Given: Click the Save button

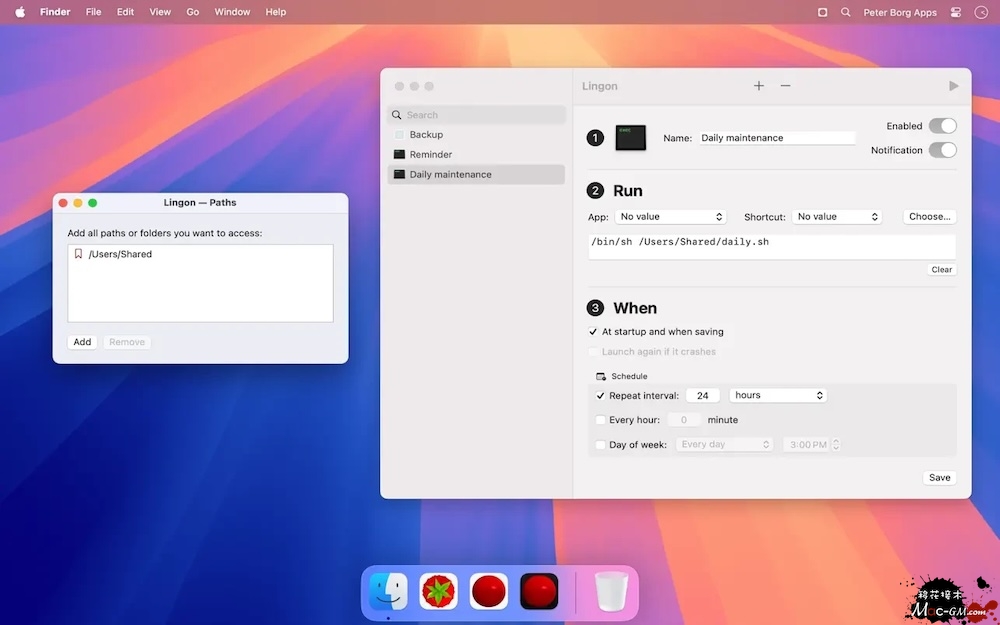Looking at the screenshot, I should coord(939,478).
